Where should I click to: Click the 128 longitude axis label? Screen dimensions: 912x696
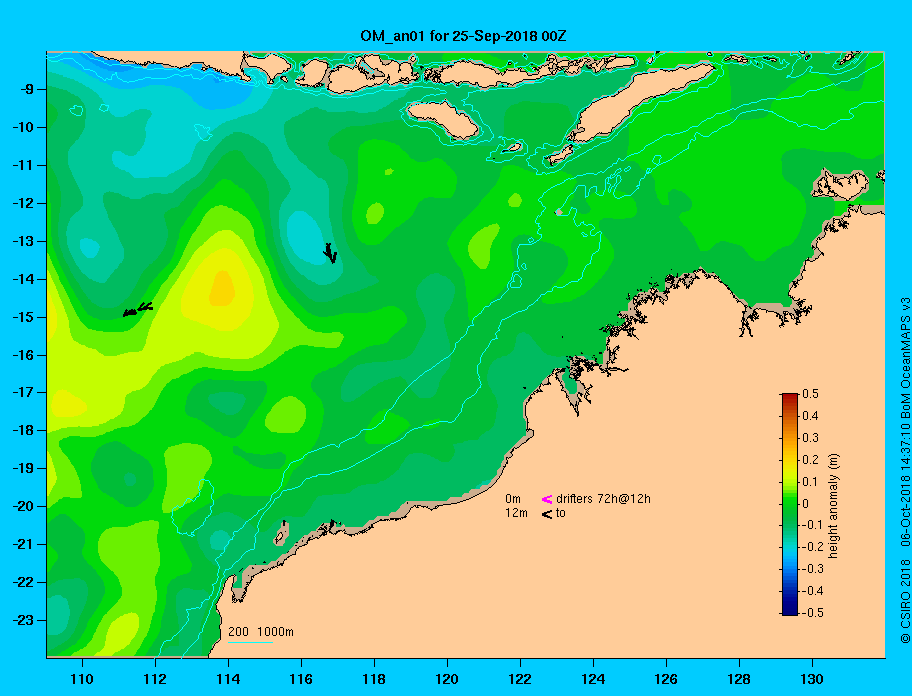pos(739,679)
